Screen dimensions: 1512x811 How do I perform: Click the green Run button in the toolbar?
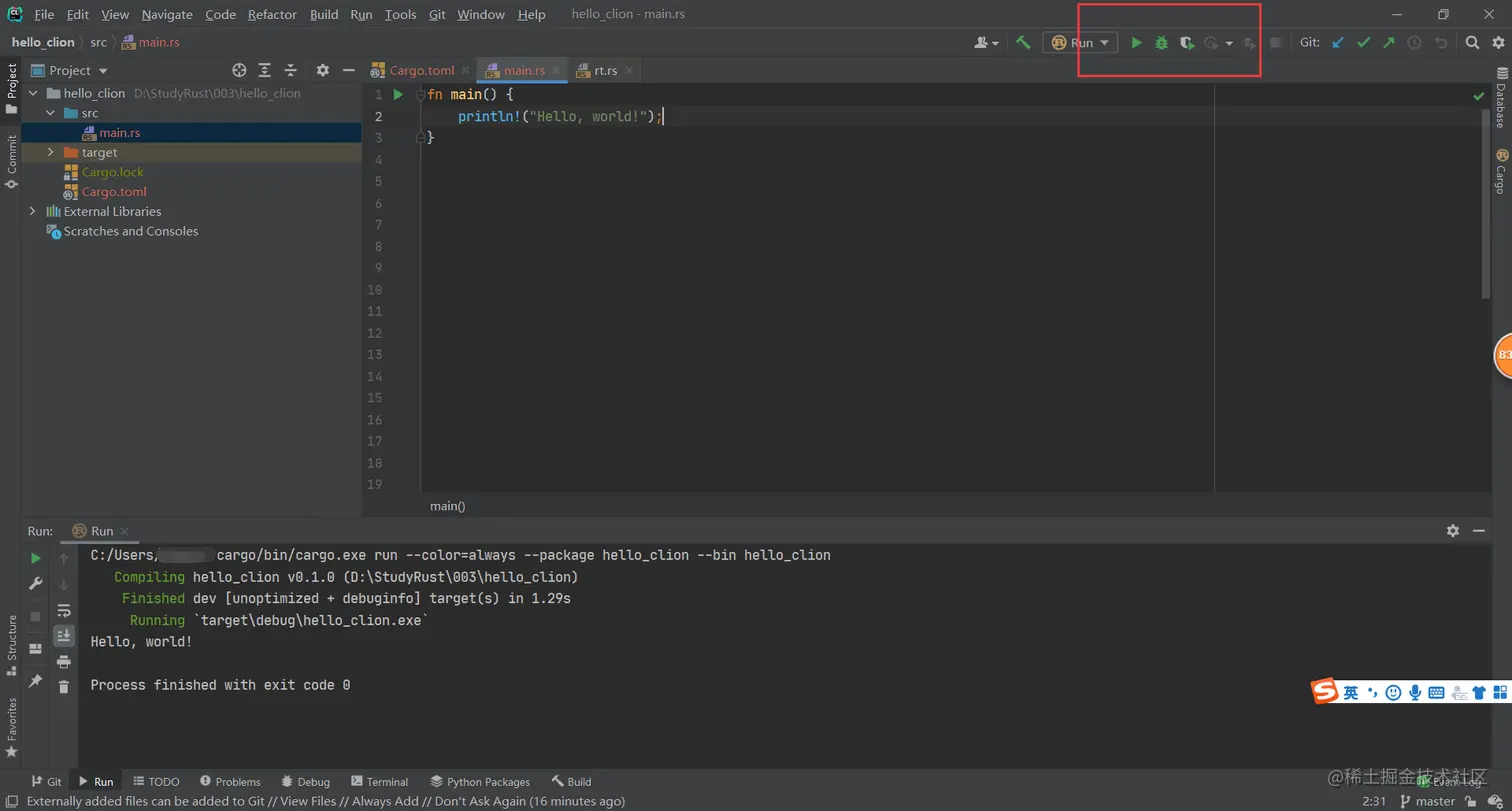coord(1136,43)
